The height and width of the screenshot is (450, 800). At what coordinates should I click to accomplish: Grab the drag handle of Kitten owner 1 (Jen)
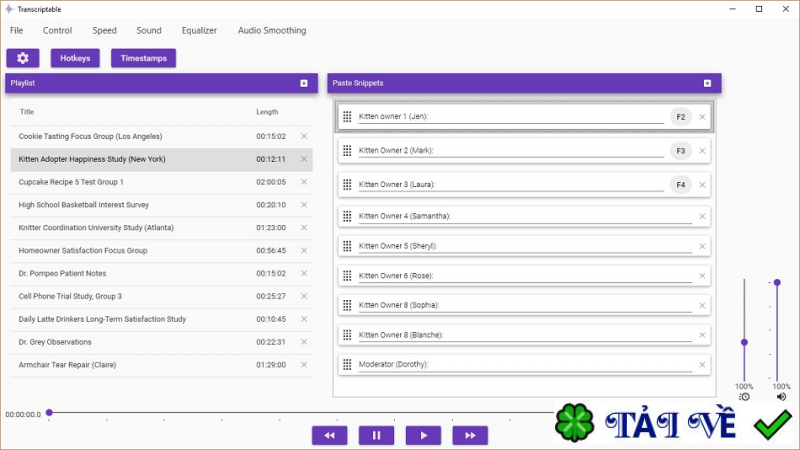click(347, 117)
